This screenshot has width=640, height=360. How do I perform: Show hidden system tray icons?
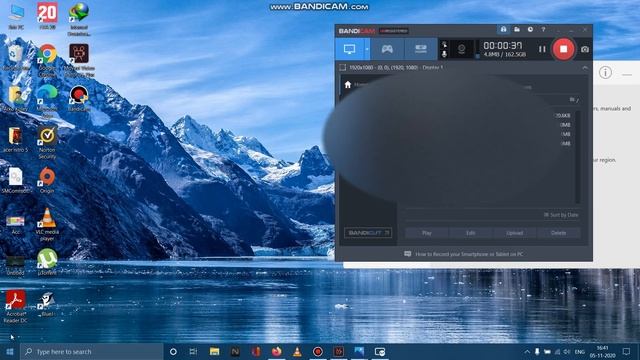coord(527,351)
